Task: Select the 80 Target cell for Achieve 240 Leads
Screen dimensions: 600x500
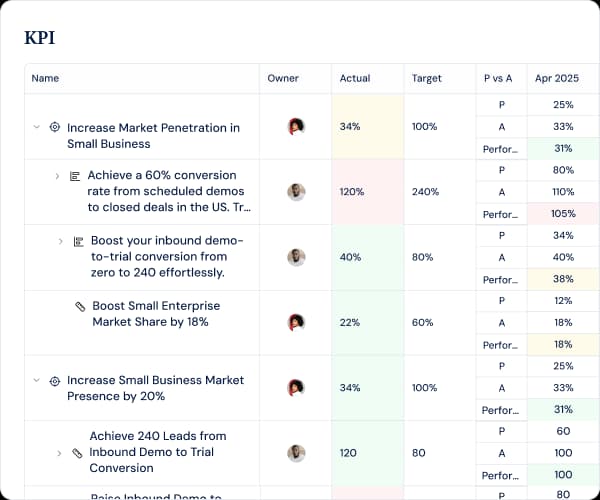Action: tap(440, 453)
